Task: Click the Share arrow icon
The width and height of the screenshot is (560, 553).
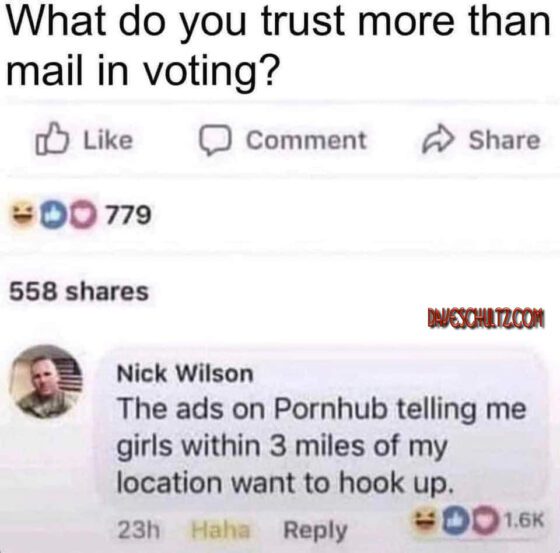Action: pyautogui.click(x=439, y=139)
